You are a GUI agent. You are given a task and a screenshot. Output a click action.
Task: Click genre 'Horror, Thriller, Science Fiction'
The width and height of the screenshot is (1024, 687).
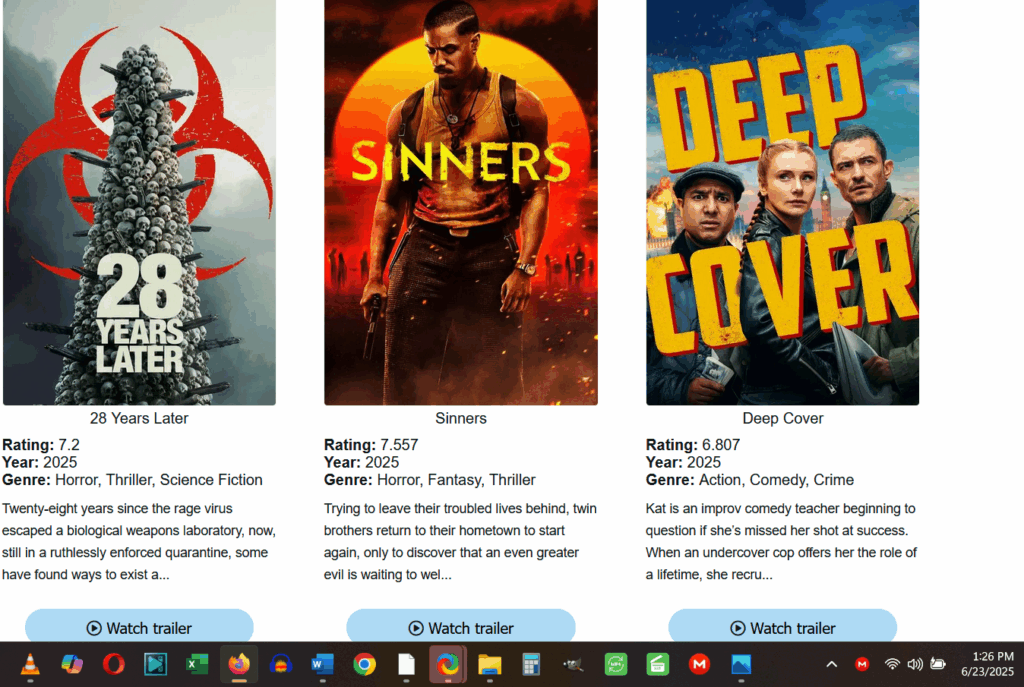[x=159, y=480]
